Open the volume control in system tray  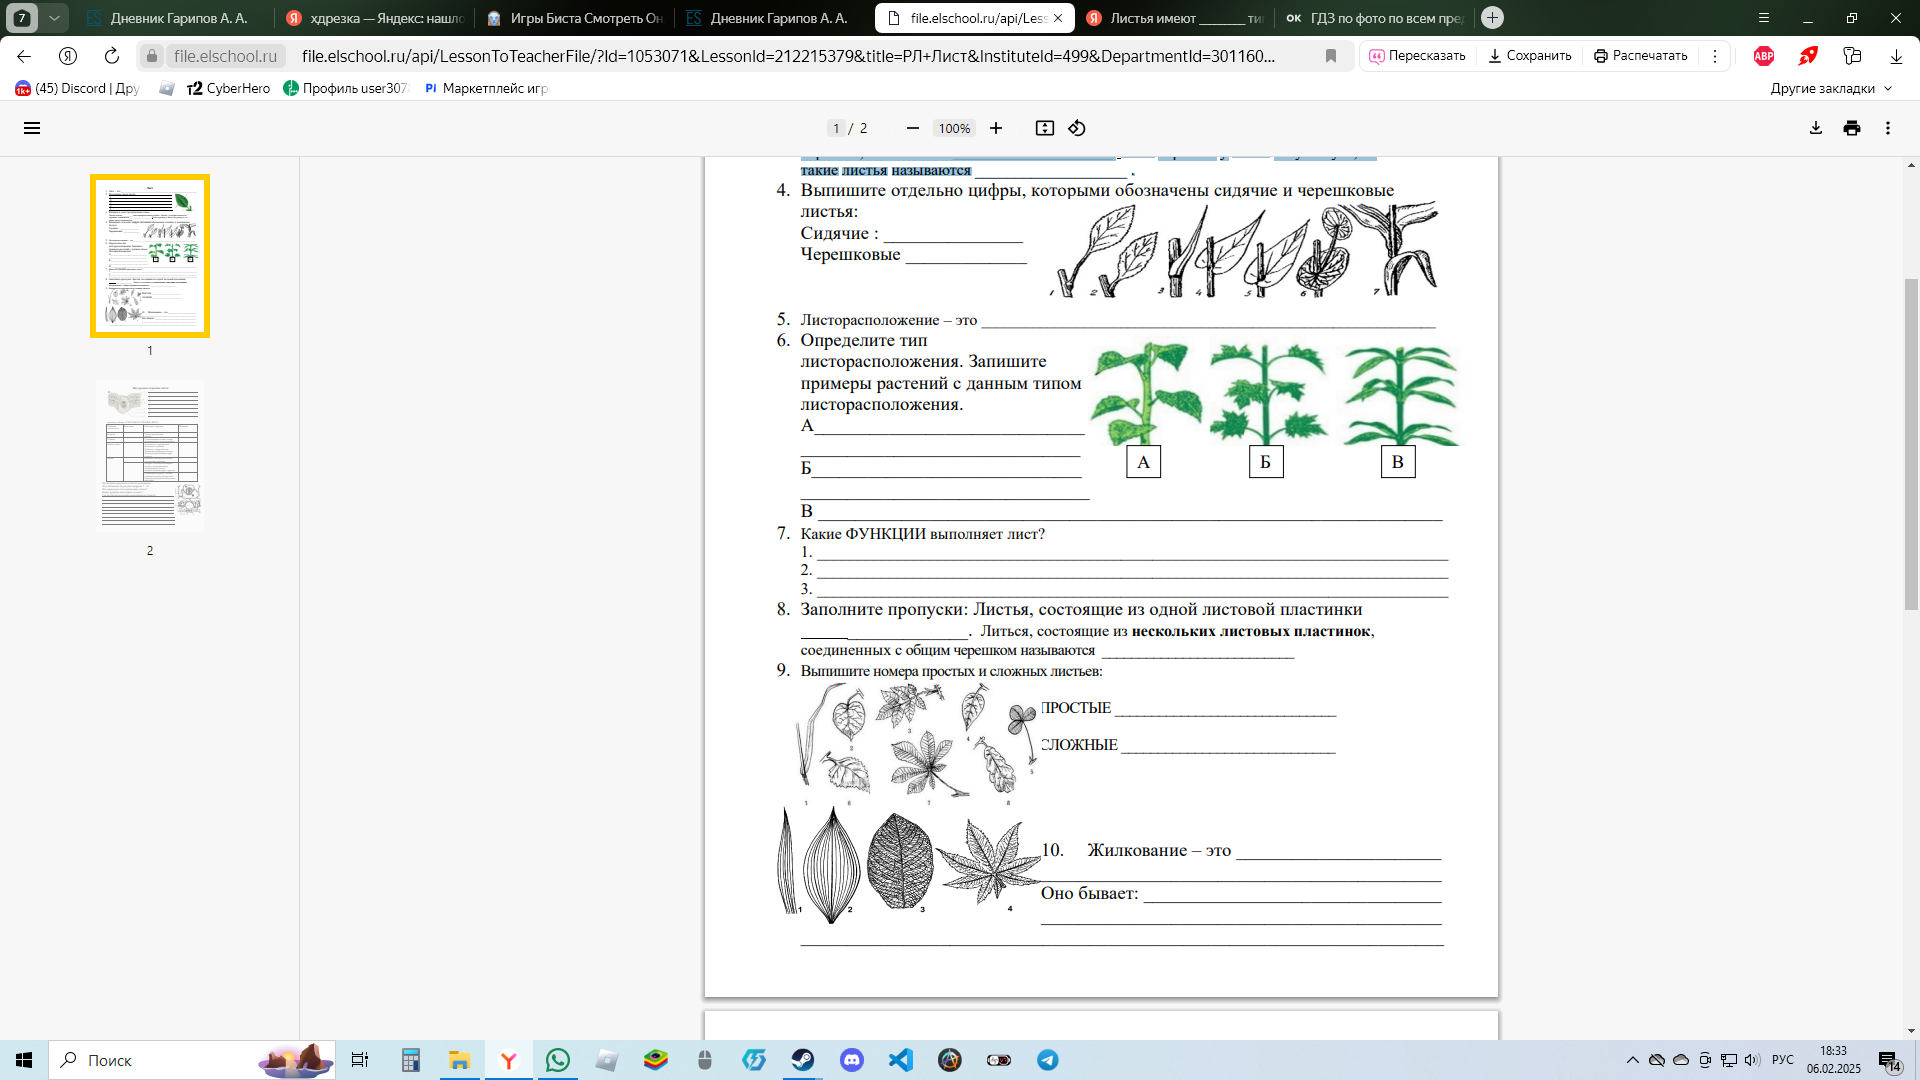[x=1752, y=1060]
